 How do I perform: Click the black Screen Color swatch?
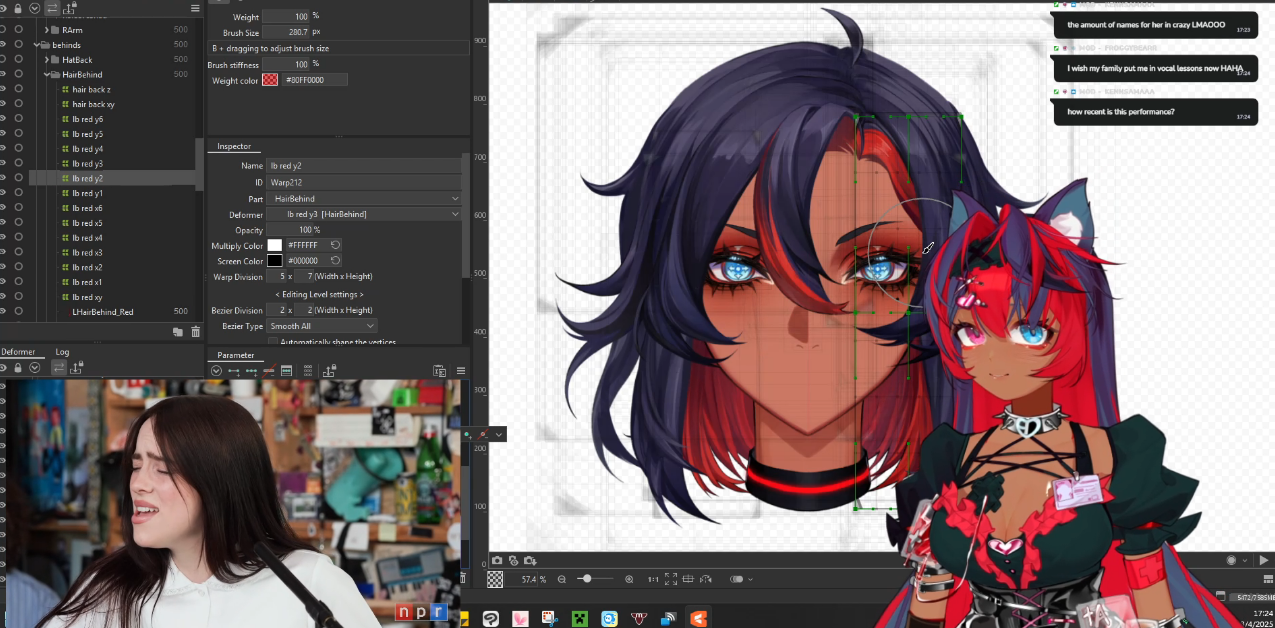tap(274, 260)
